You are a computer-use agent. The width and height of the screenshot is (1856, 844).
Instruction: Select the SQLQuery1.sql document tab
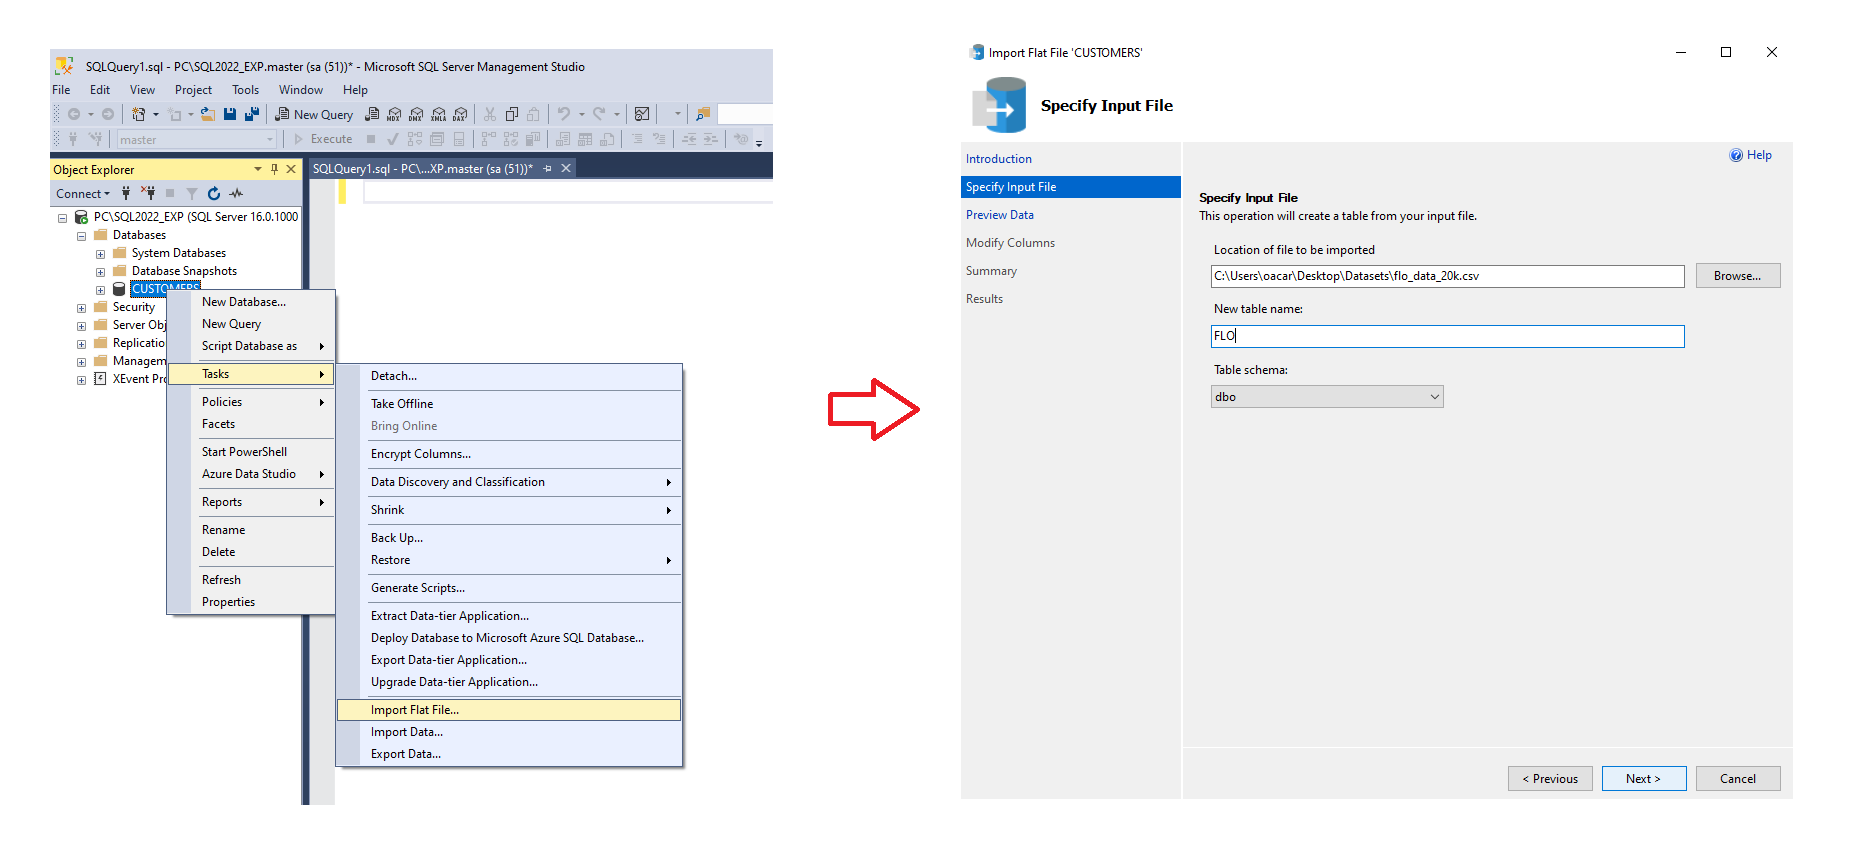pos(422,168)
